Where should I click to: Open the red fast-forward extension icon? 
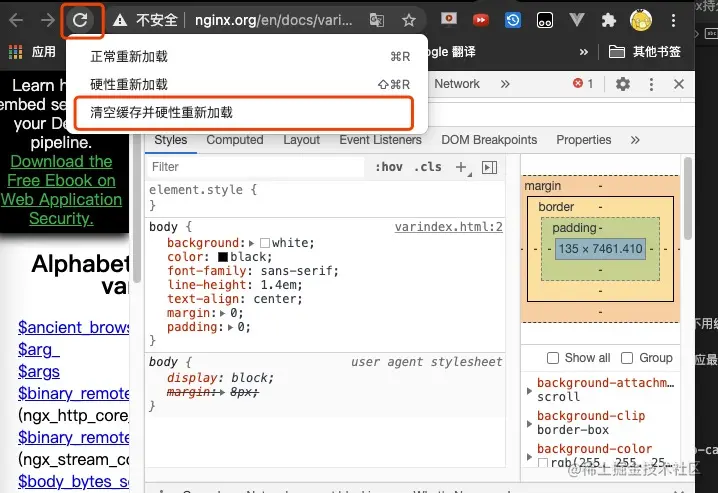tap(480, 20)
